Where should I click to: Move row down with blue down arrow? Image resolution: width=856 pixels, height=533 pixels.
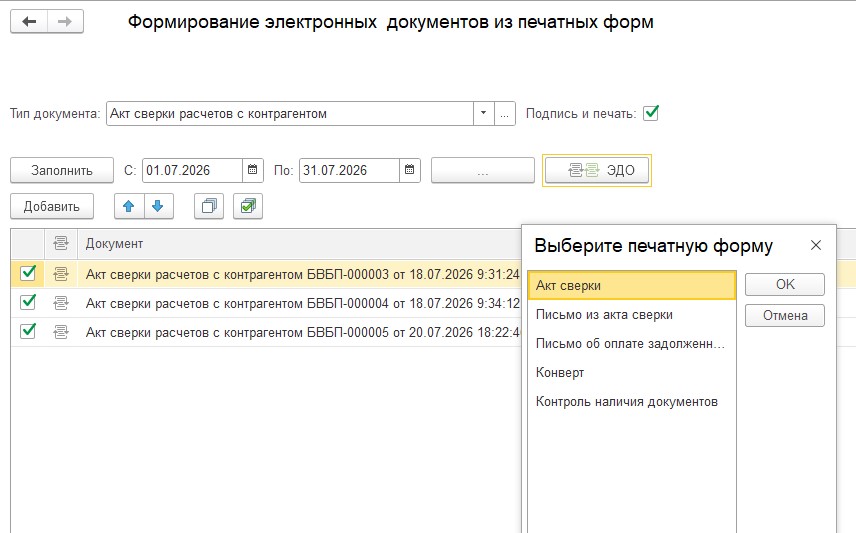(x=158, y=206)
